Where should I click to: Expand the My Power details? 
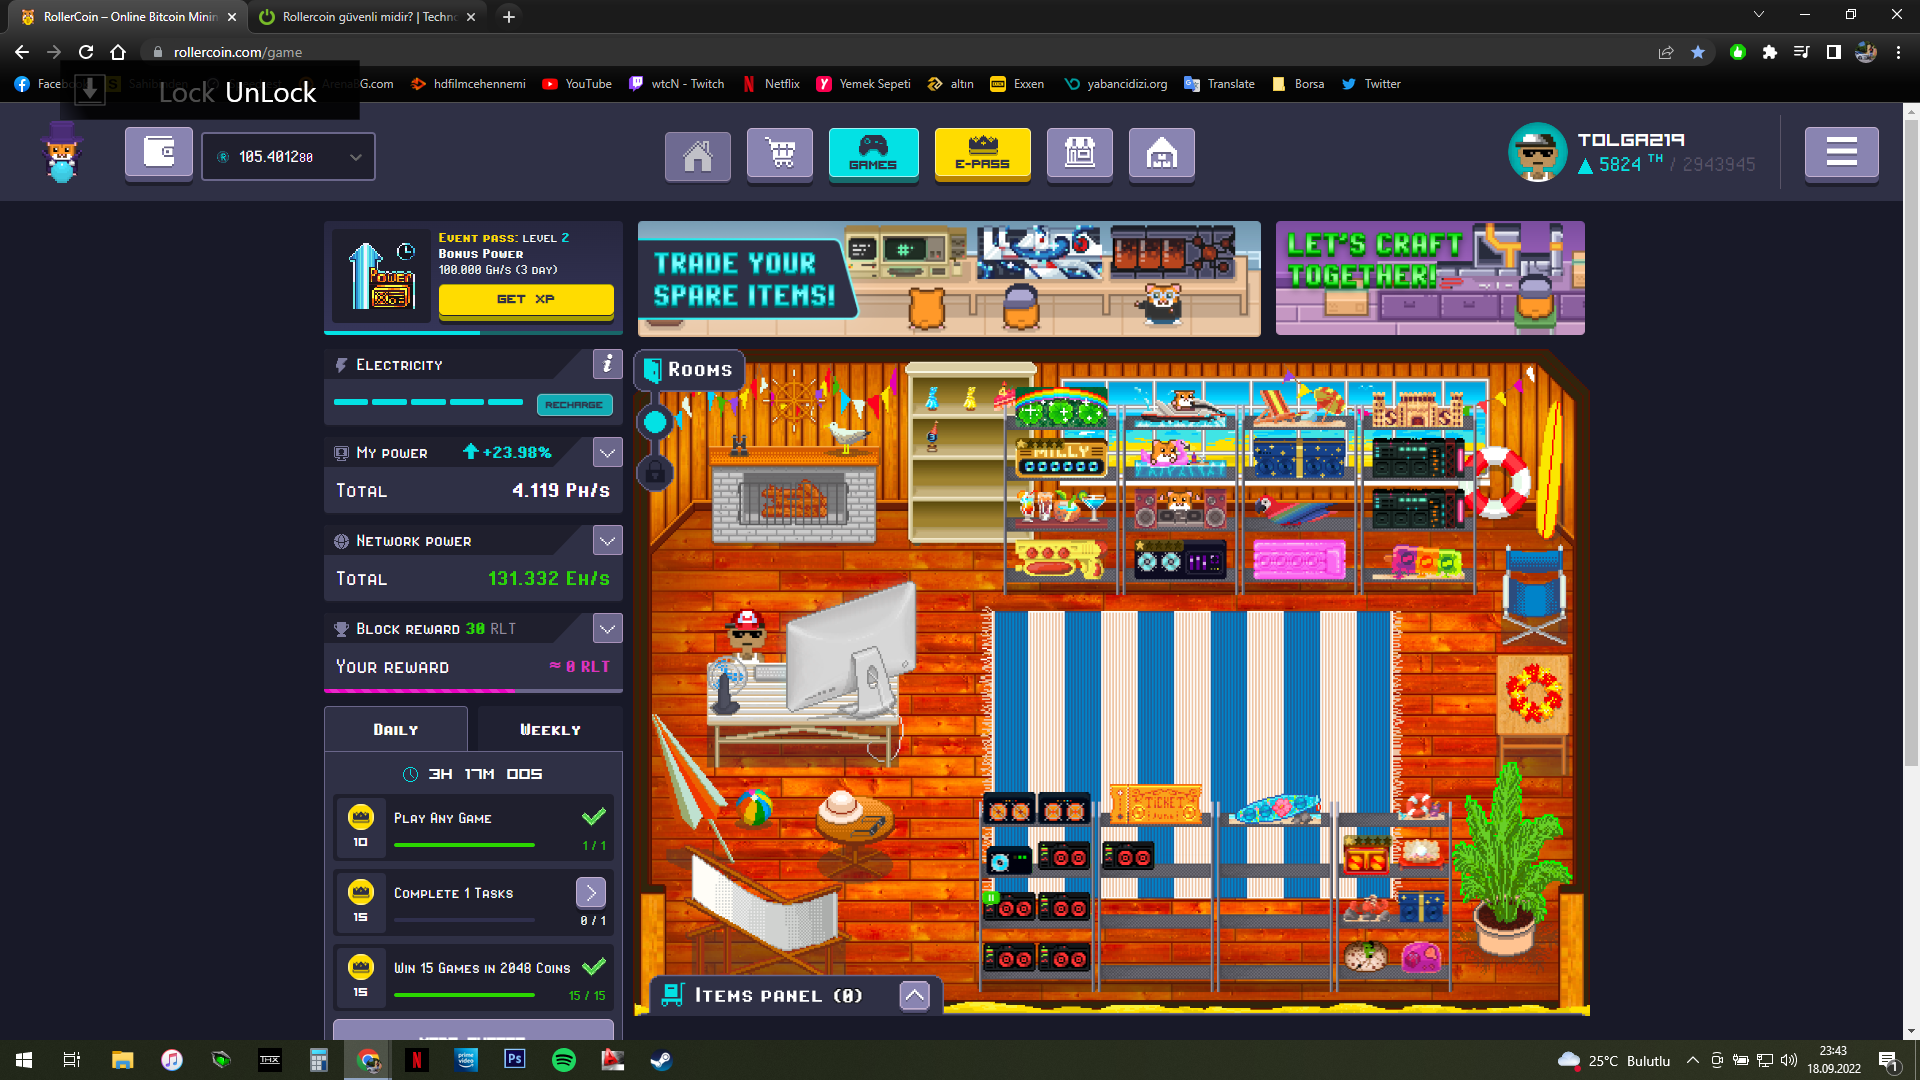click(x=607, y=452)
